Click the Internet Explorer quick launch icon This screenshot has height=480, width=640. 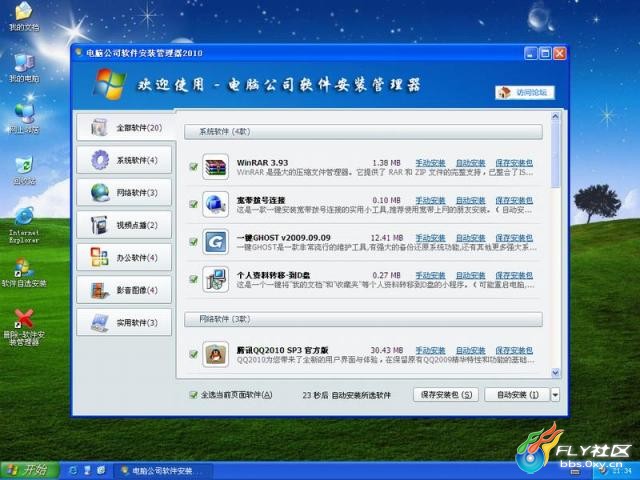click(73, 471)
